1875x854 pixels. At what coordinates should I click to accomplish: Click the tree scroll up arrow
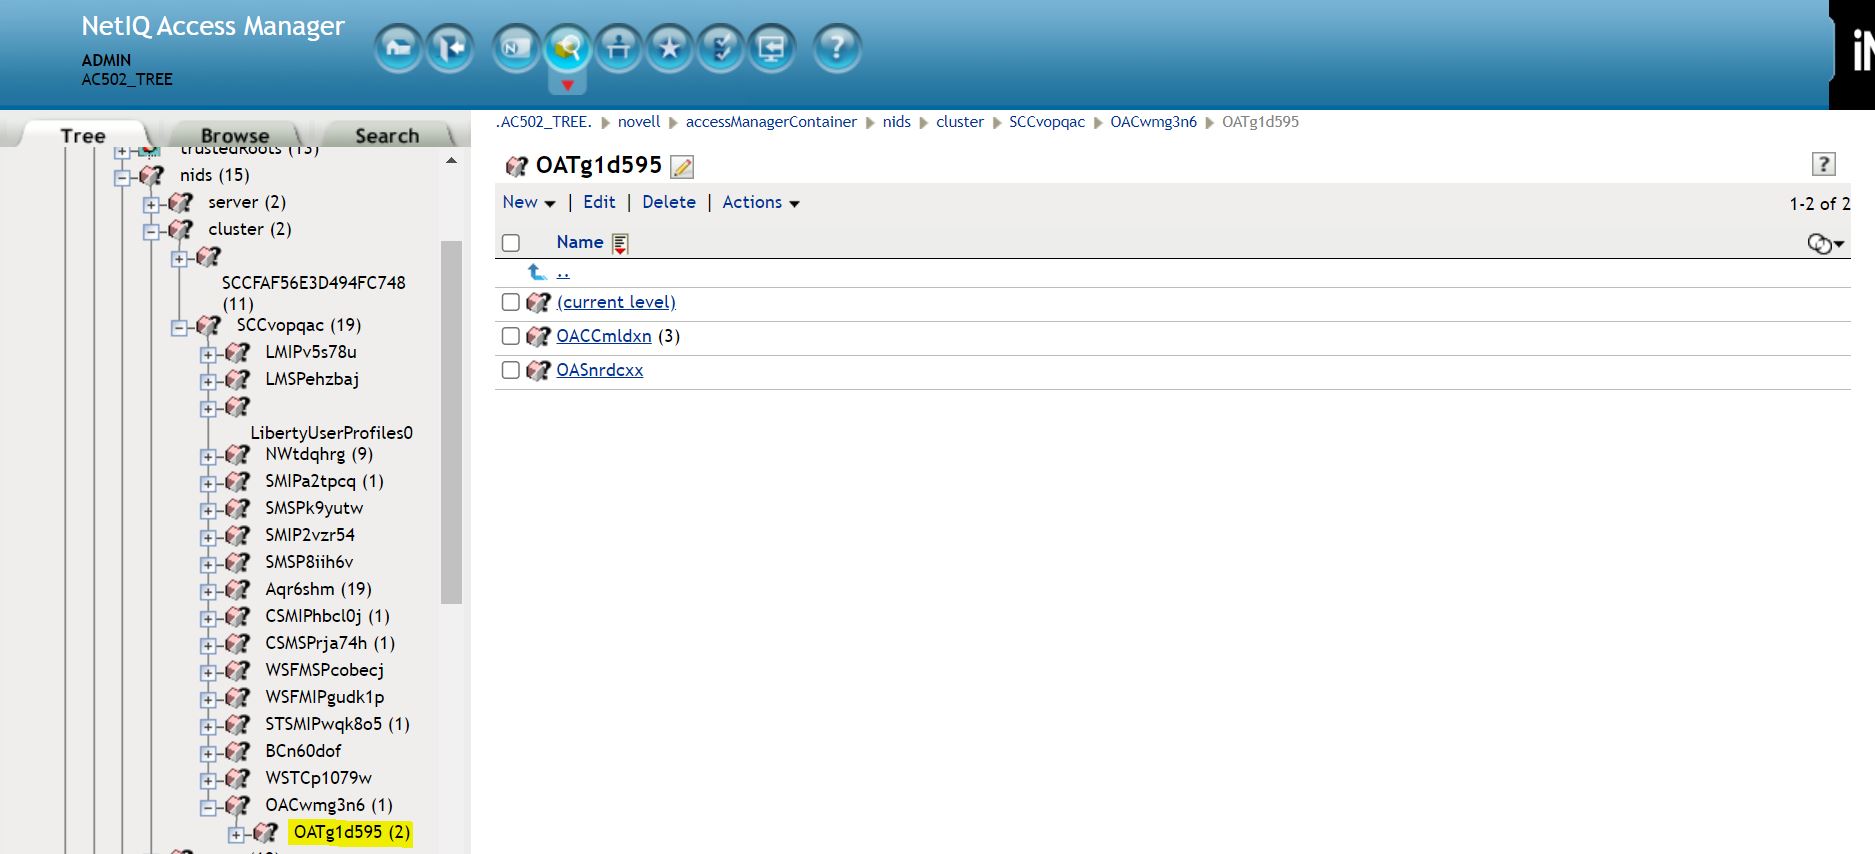tap(451, 160)
